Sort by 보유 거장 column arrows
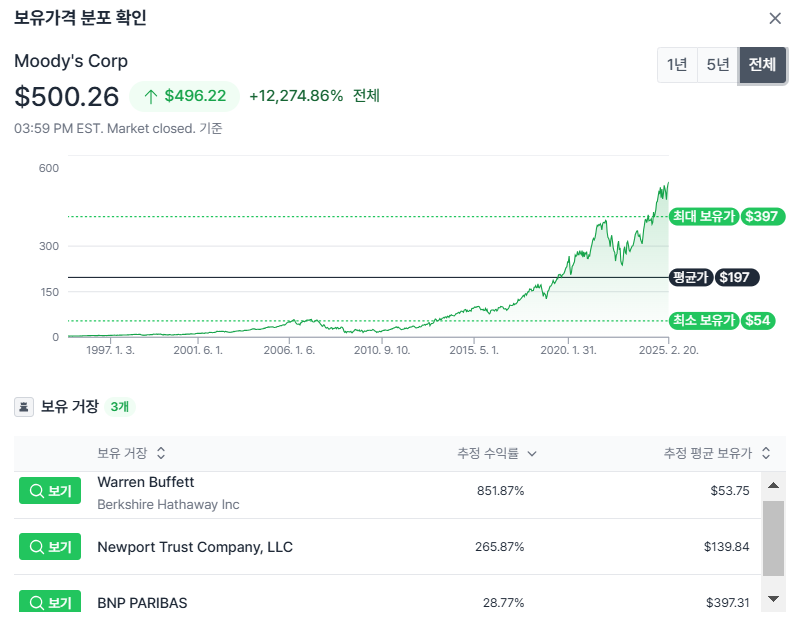 point(161,453)
